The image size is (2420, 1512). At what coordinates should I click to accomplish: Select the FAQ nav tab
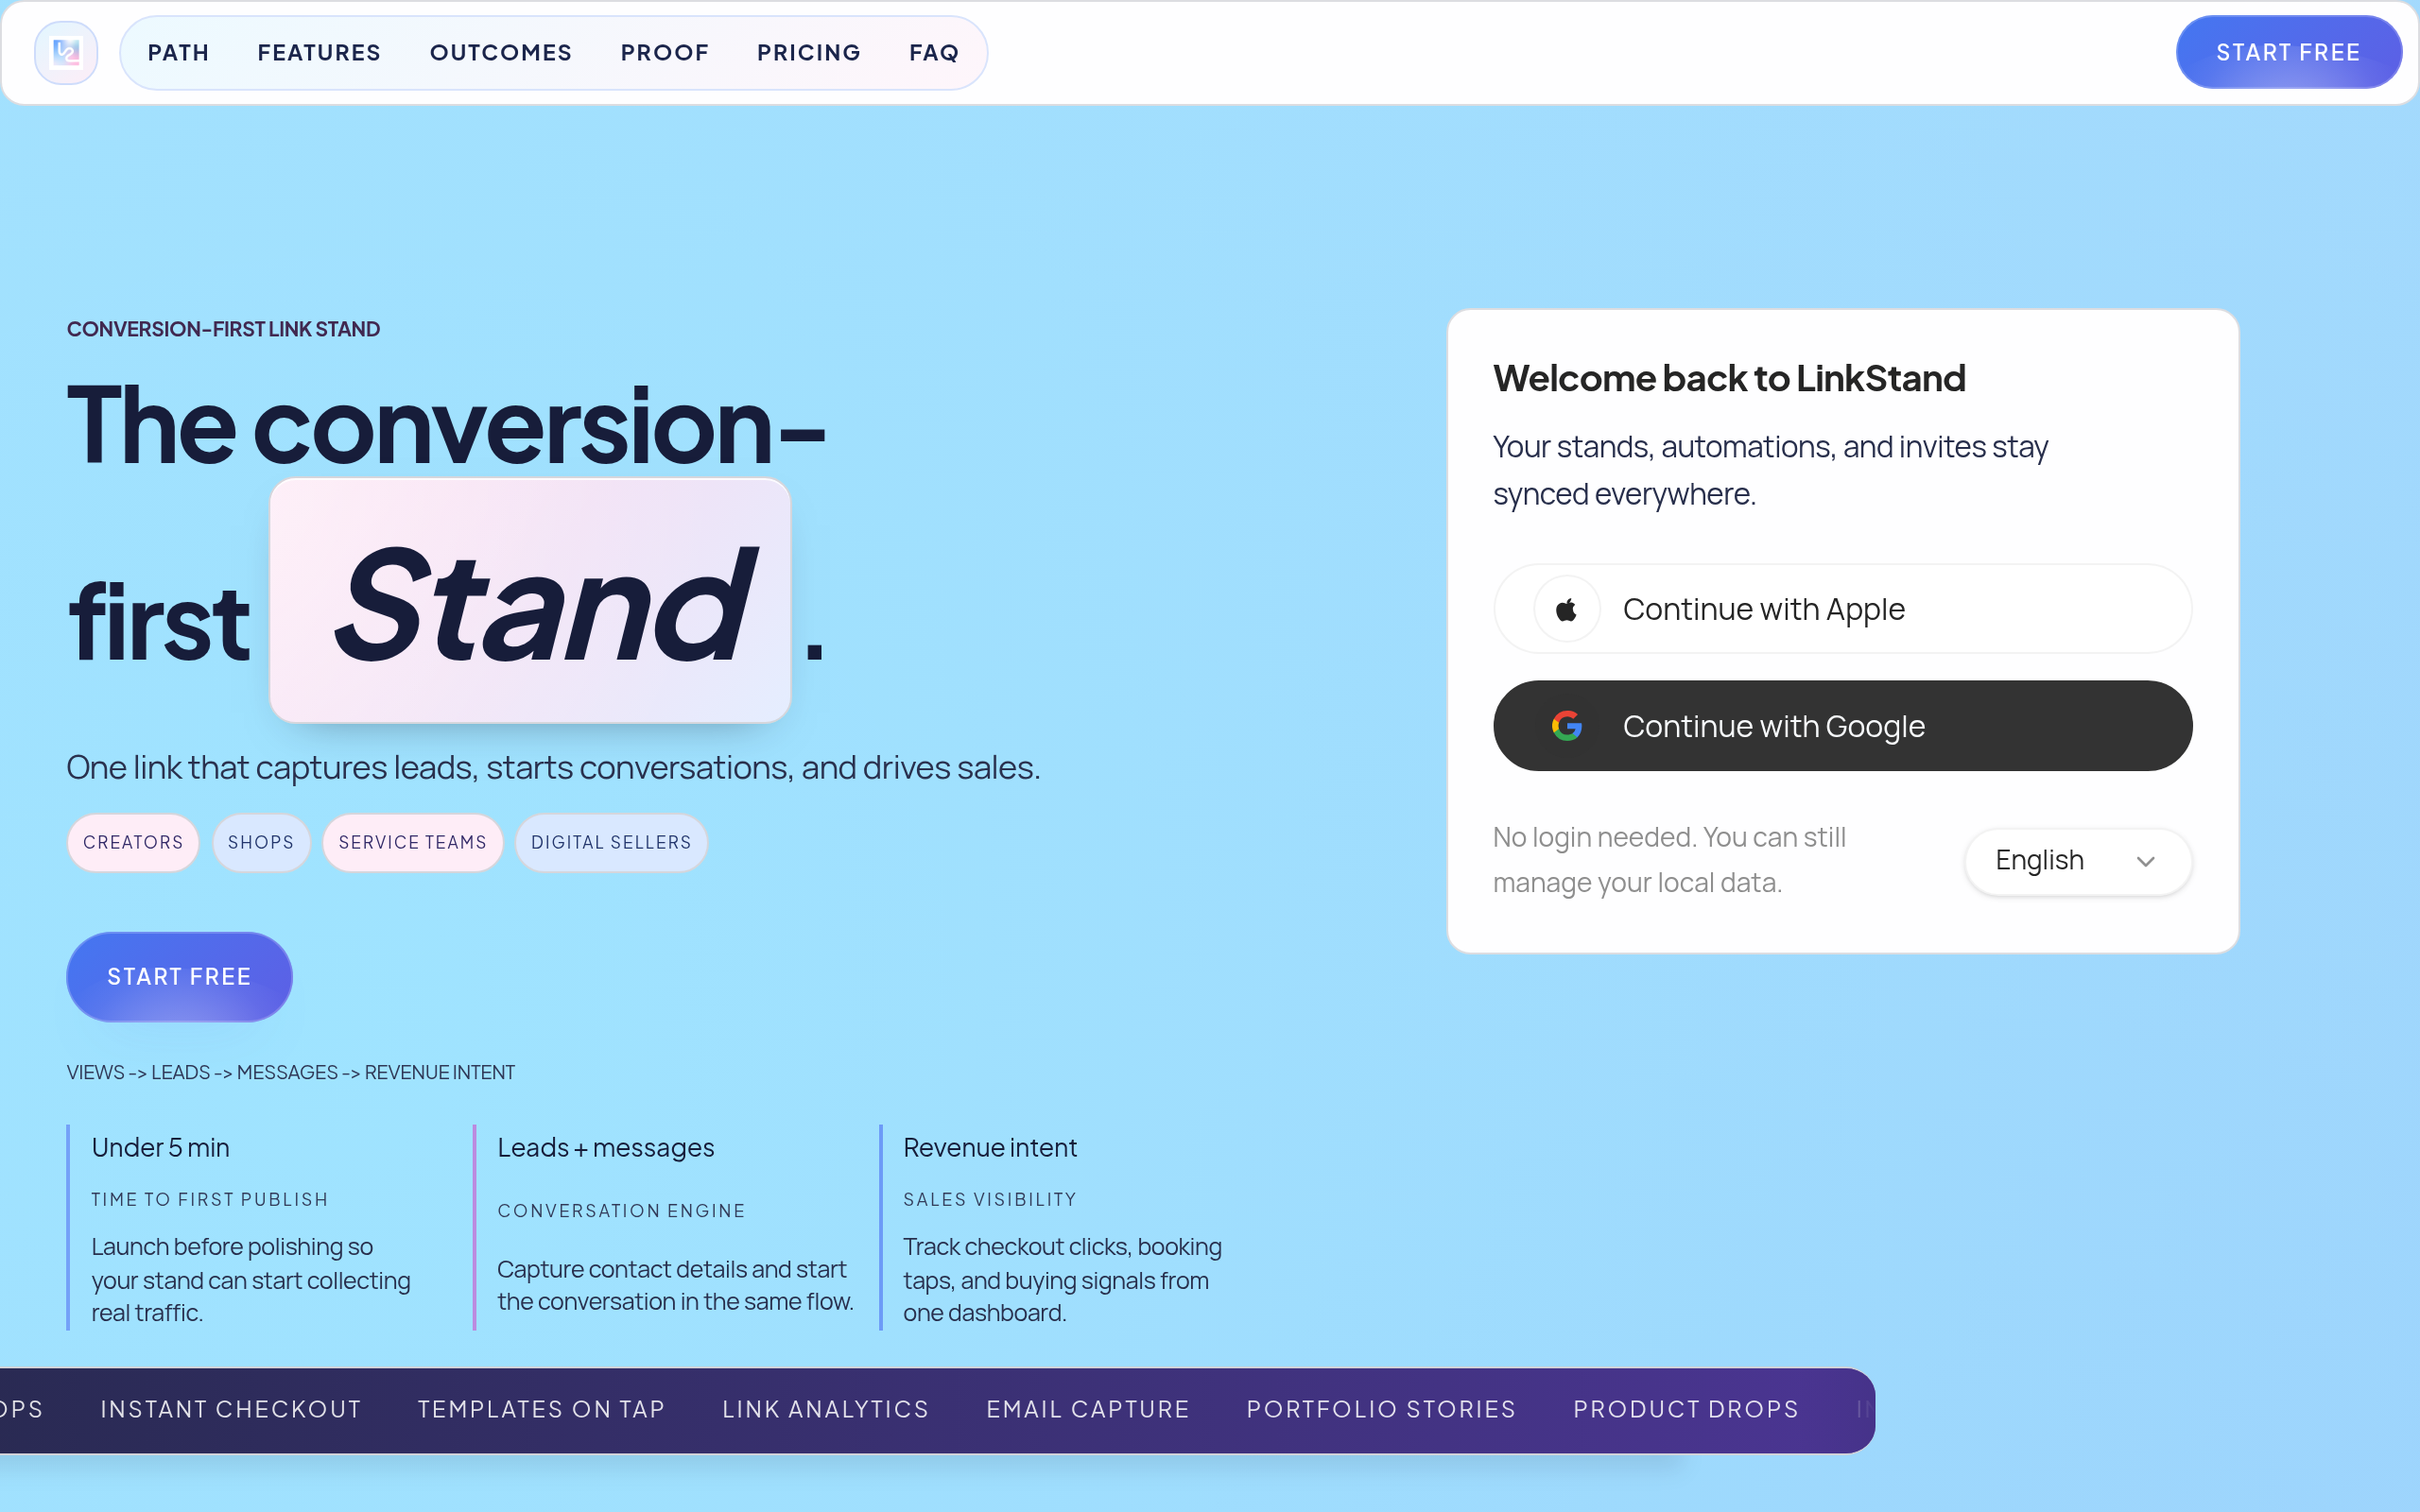pos(932,52)
